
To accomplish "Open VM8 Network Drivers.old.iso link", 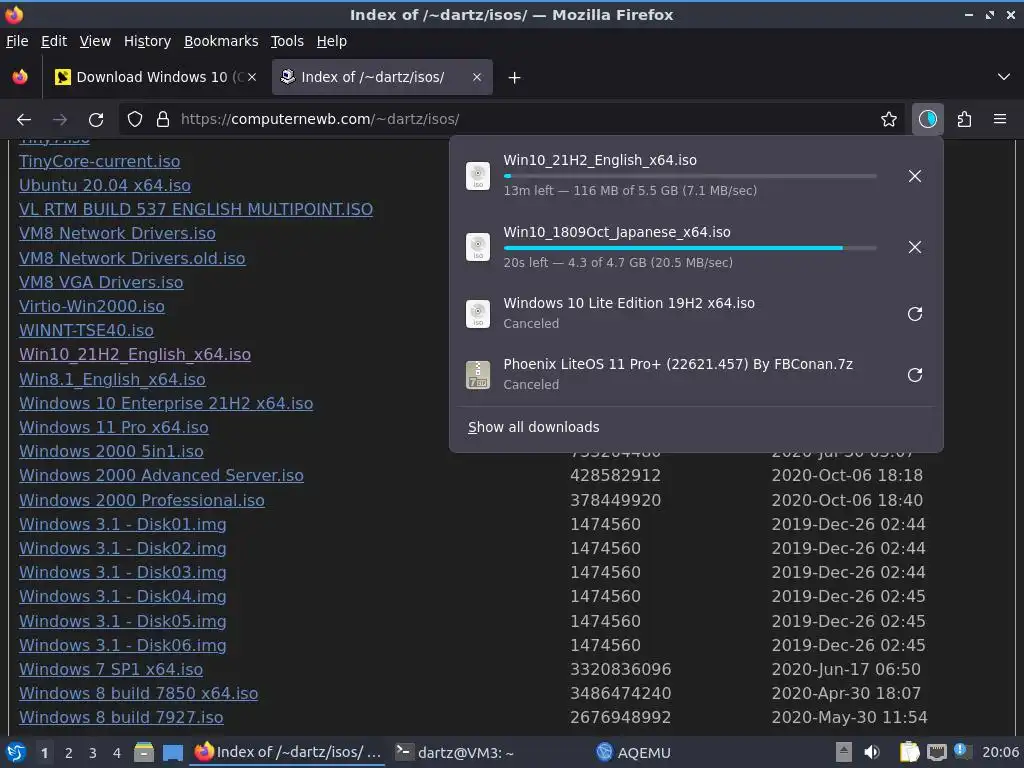I will click(x=133, y=259).
